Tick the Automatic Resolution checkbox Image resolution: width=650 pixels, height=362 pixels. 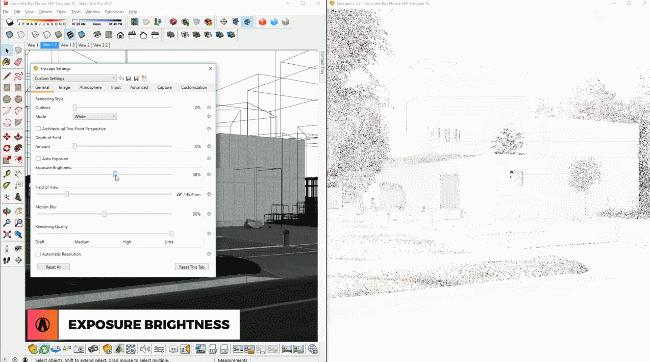[x=38, y=254]
